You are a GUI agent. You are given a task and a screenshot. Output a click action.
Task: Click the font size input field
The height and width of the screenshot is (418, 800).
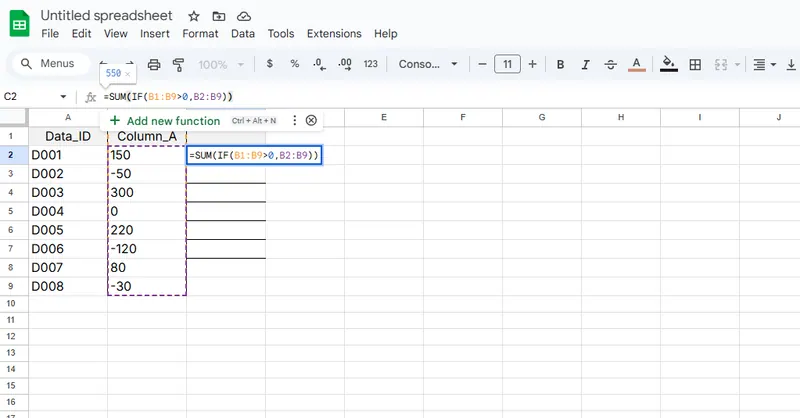point(507,64)
